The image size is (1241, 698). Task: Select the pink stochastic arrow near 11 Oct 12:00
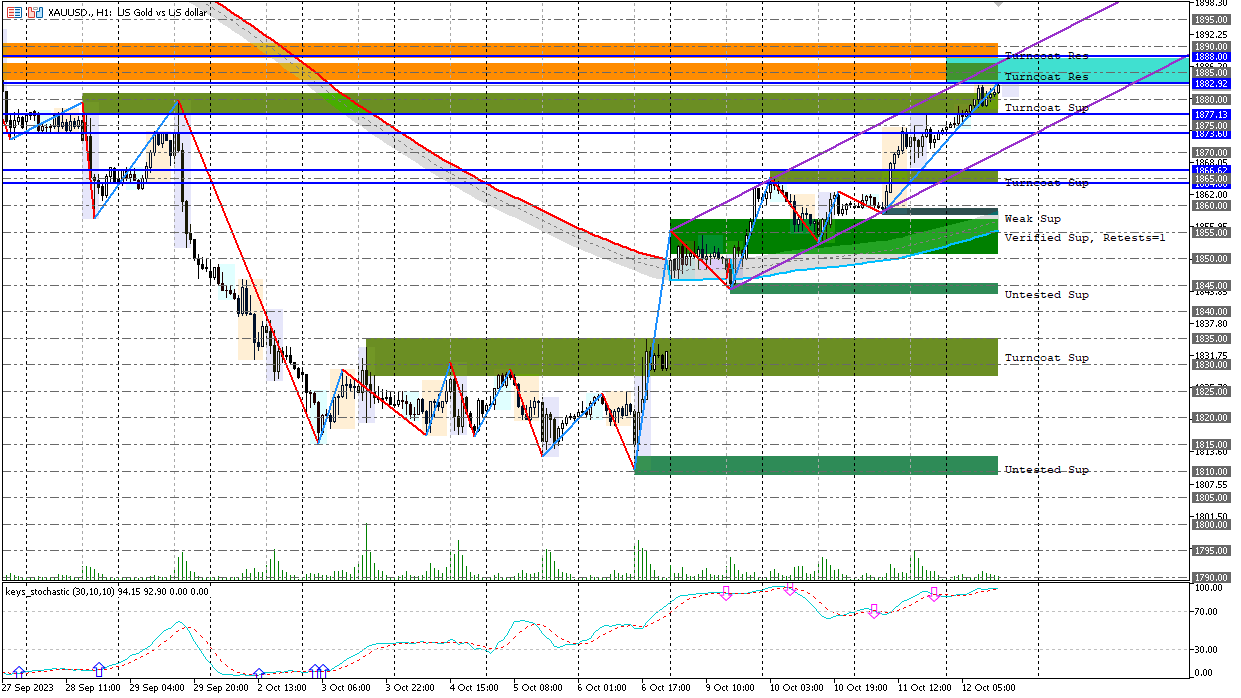tap(934, 594)
